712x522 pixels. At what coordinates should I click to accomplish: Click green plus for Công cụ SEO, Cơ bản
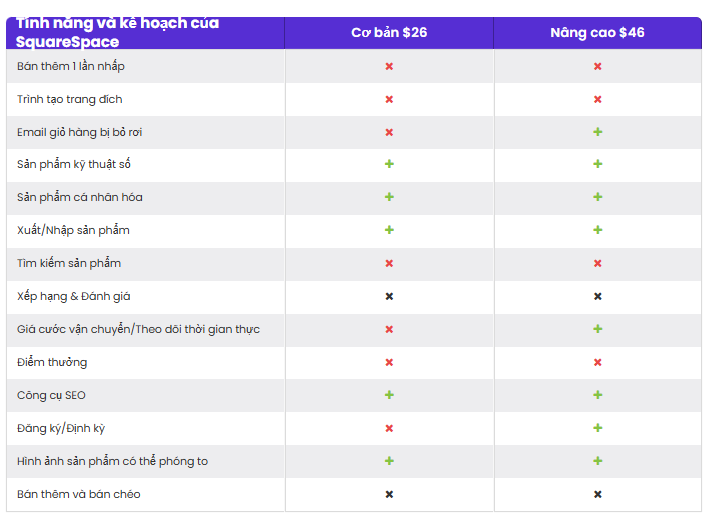coord(389,395)
